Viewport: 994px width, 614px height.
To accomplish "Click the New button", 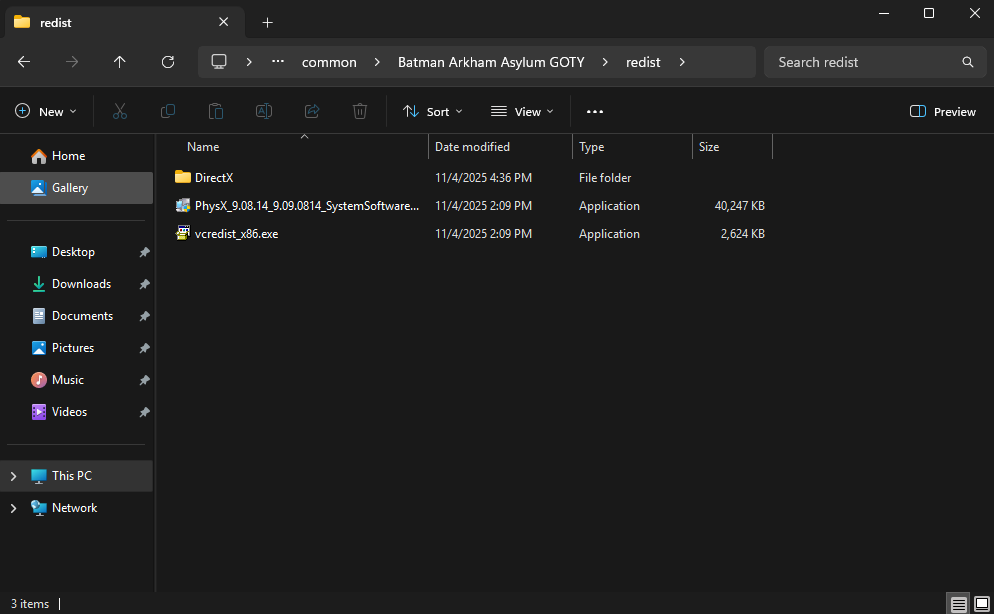I will click(46, 111).
